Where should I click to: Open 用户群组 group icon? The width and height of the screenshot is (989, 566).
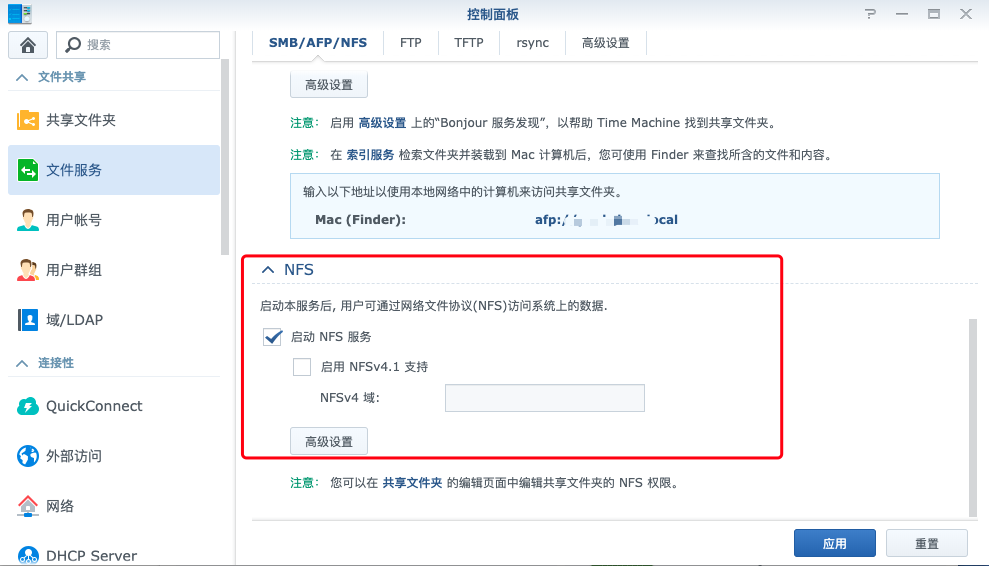coord(28,270)
